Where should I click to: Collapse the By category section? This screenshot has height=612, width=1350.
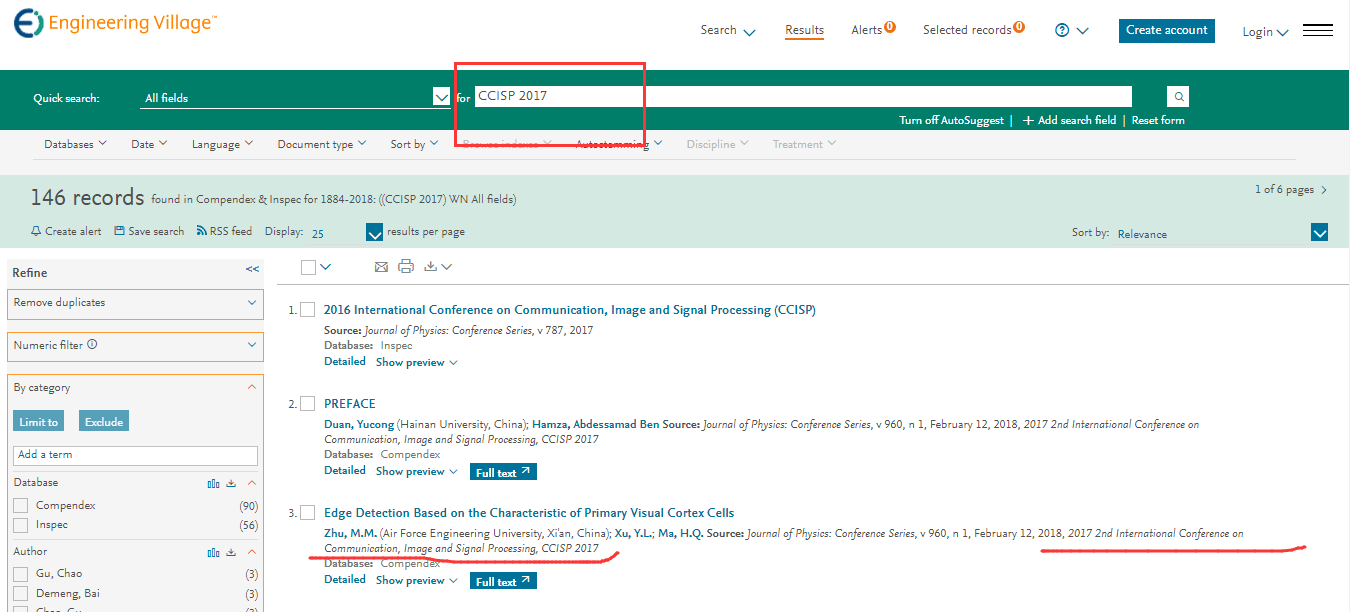pos(252,388)
